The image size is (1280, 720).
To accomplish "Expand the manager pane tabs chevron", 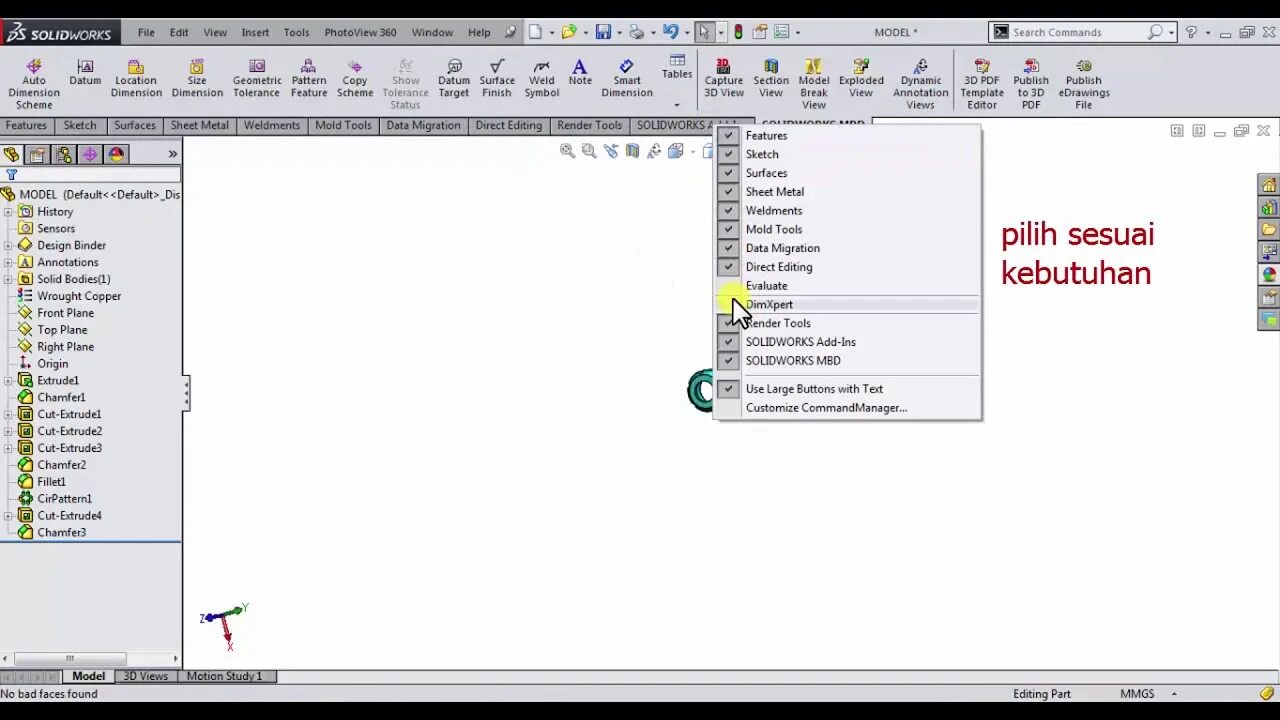I will coord(173,154).
